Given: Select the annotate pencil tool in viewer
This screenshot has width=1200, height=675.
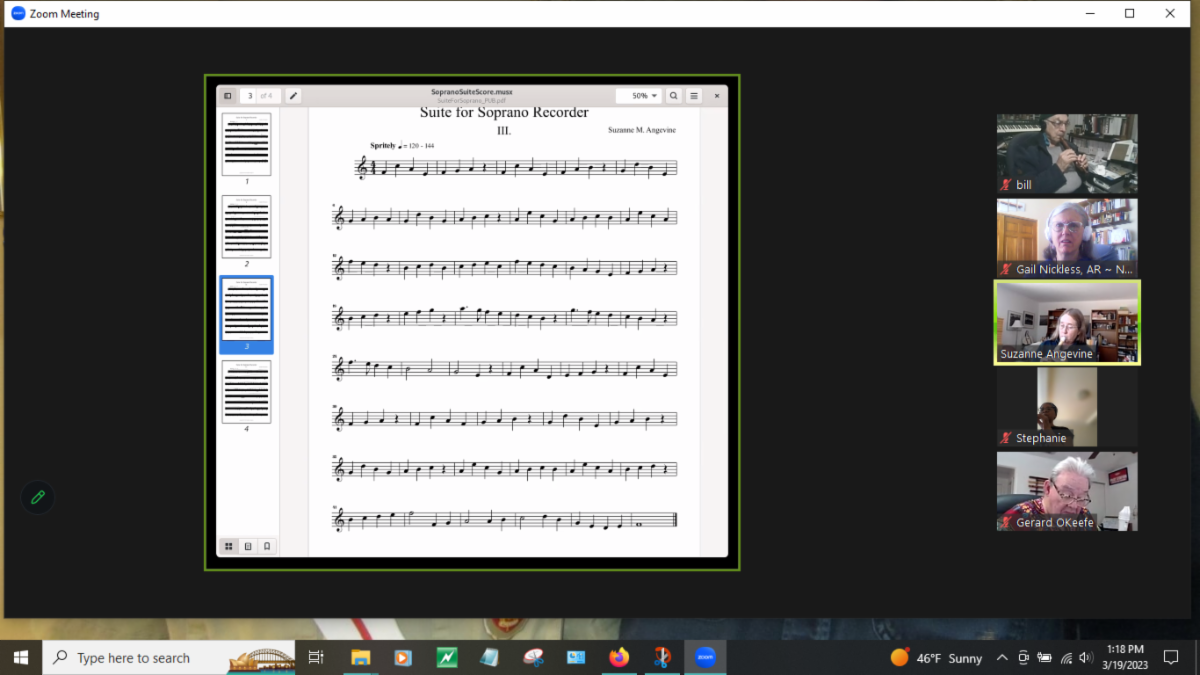Looking at the screenshot, I should 293,96.
